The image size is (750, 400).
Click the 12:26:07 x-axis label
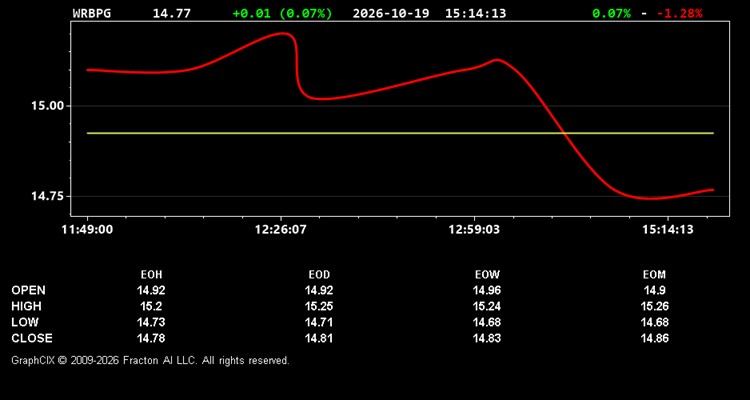pos(280,230)
